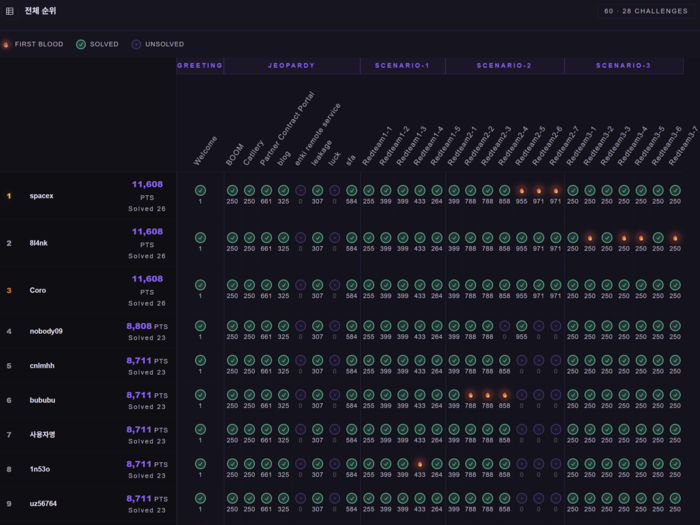Click 1n53o's first blood flame on Redteam1-4
The width and height of the screenshot is (700, 525).
(x=420, y=464)
